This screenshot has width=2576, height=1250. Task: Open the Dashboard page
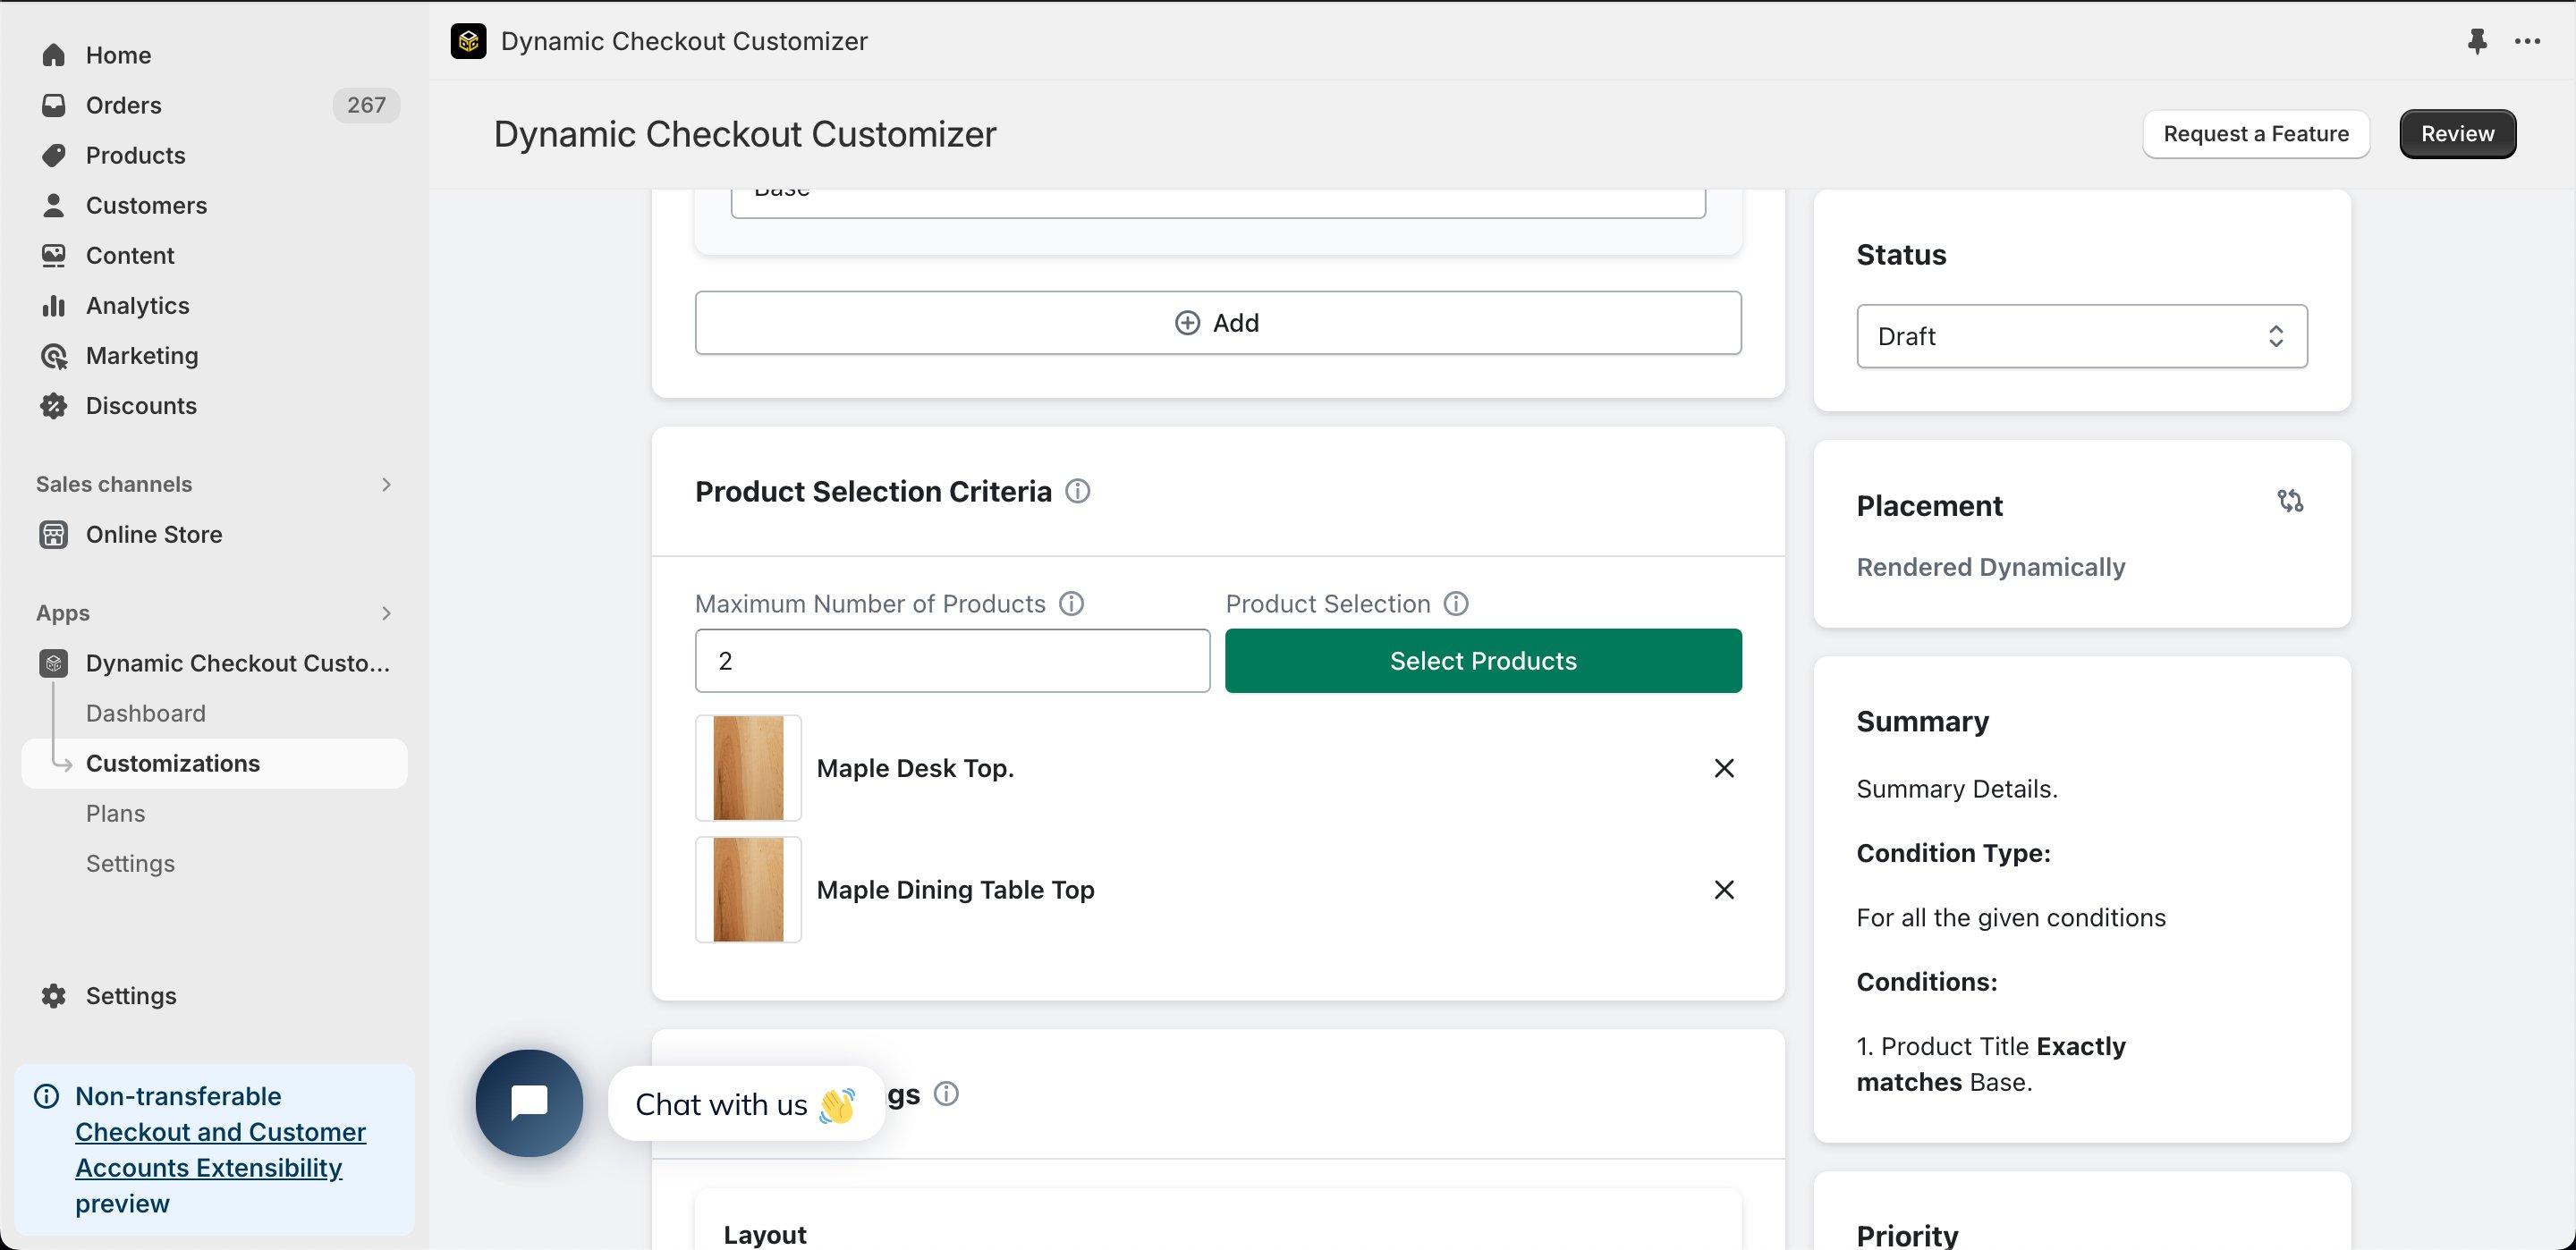click(x=146, y=713)
